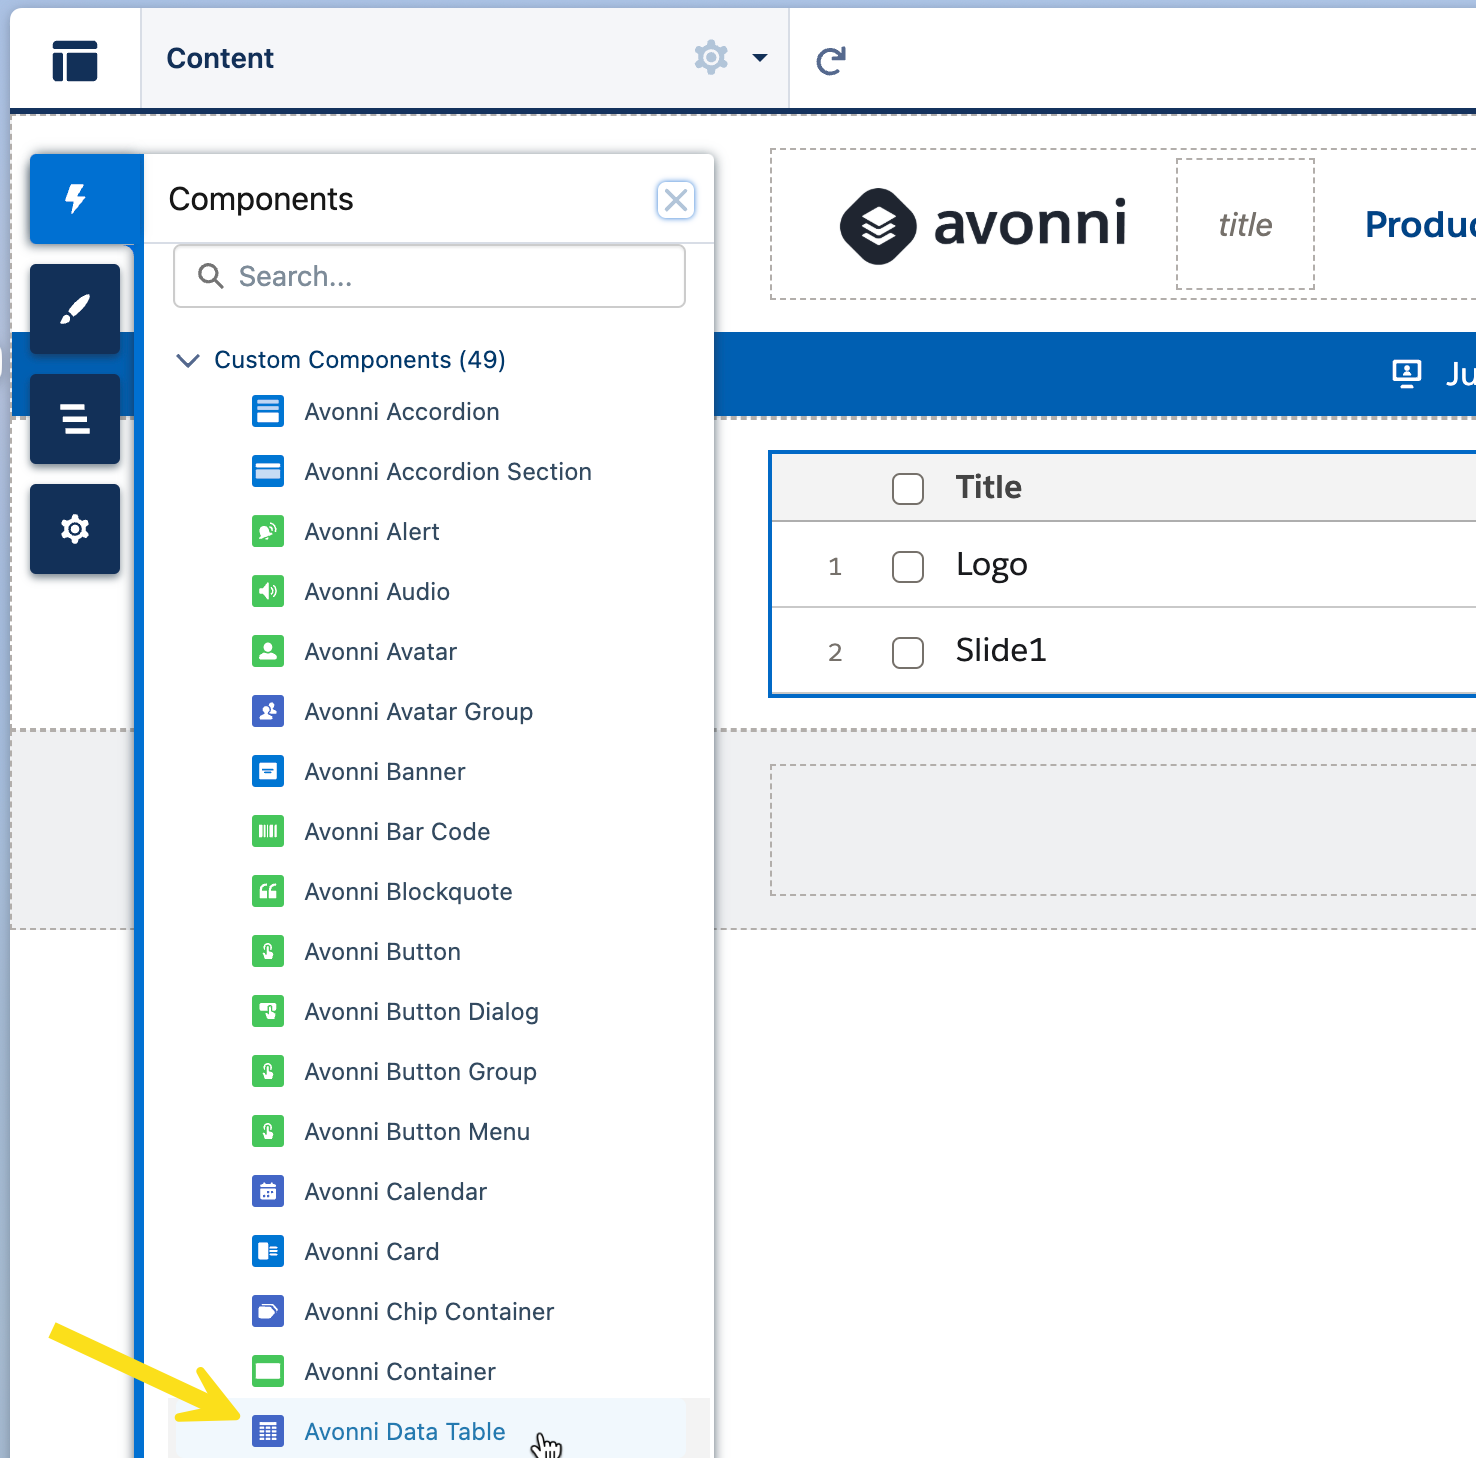1476x1458 pixels.
Task: Open the Components lightning bolt tab
Action: [76, 199]
